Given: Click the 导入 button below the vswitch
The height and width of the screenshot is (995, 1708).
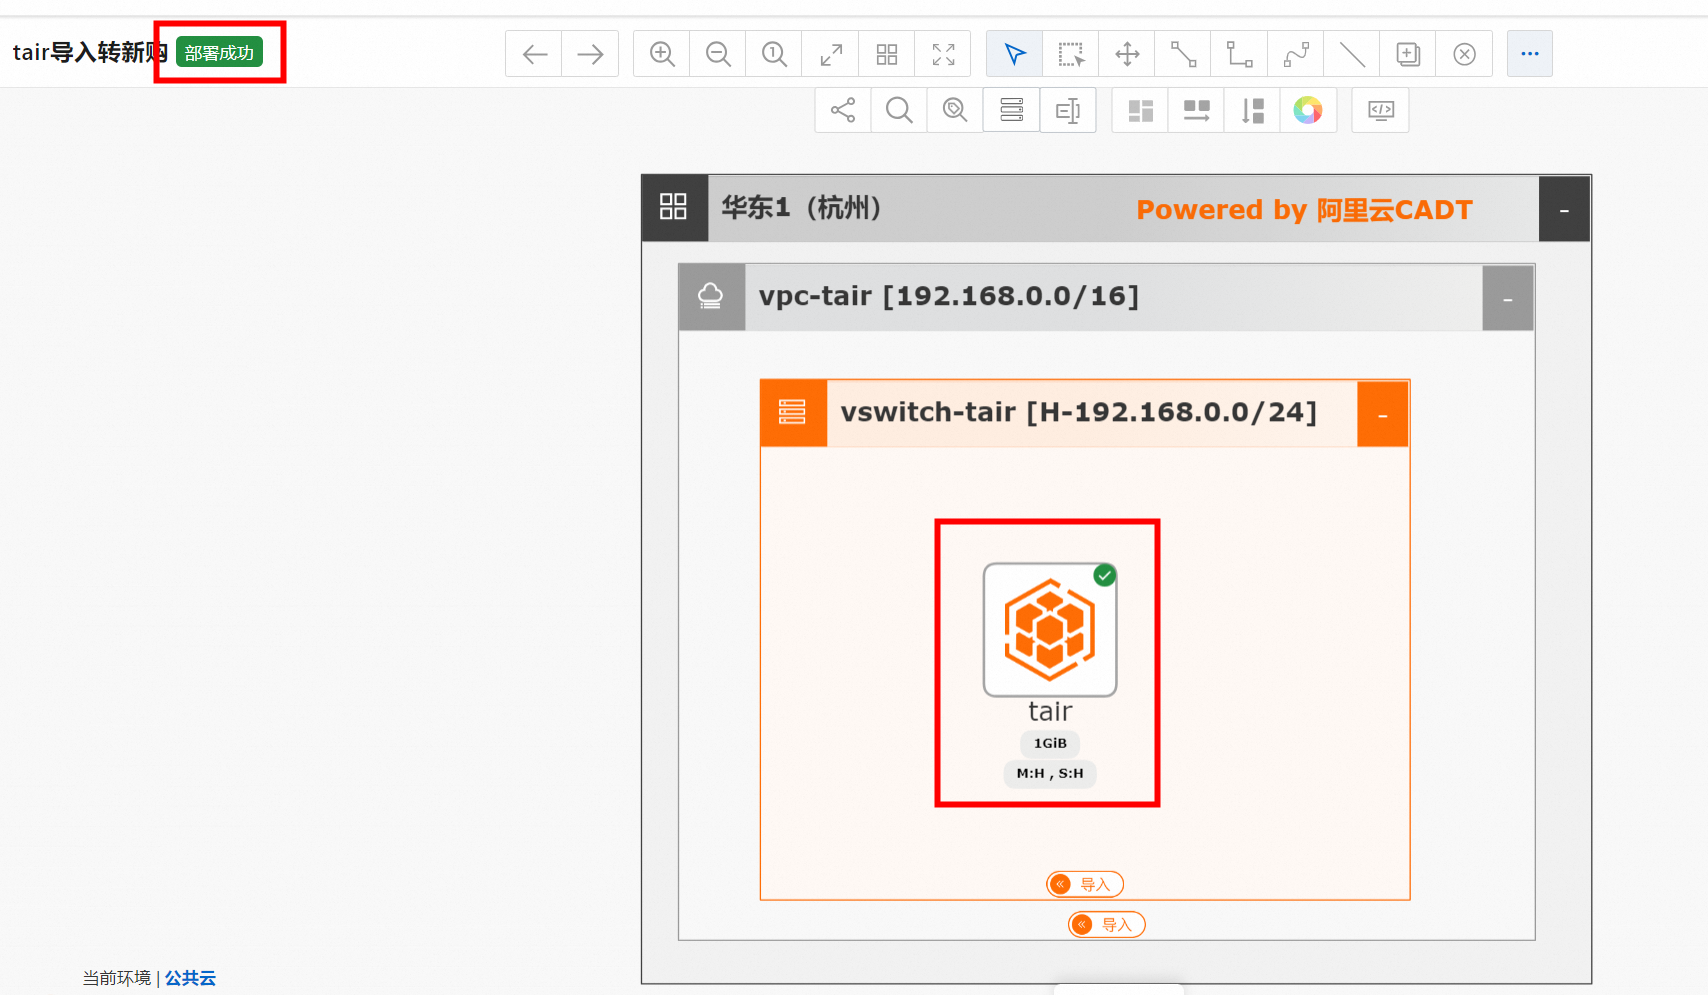Looking at the screenshot, I should point(1107,924).
